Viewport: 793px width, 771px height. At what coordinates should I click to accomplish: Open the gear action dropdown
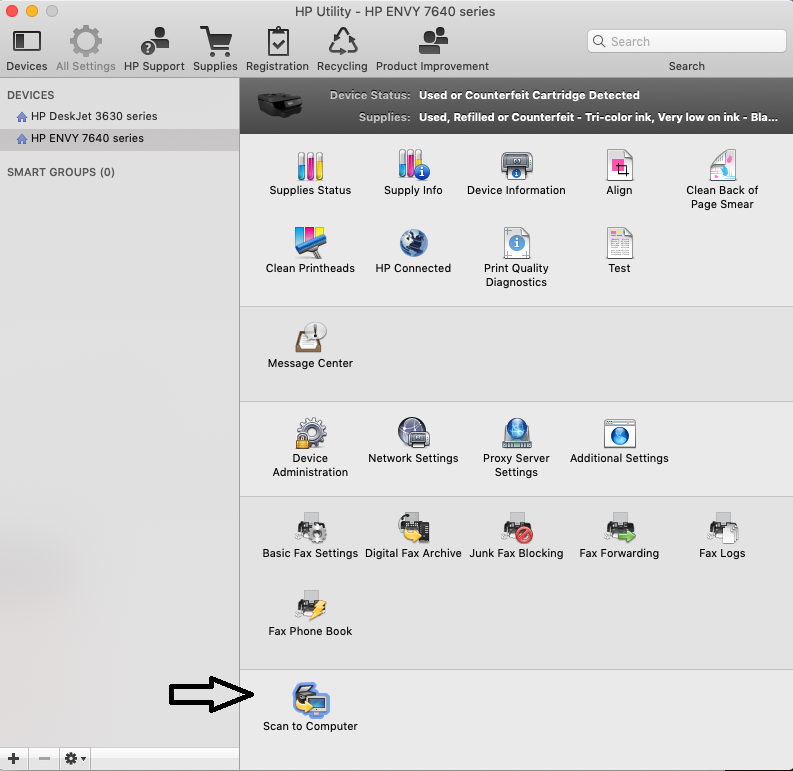coord(75,758)
